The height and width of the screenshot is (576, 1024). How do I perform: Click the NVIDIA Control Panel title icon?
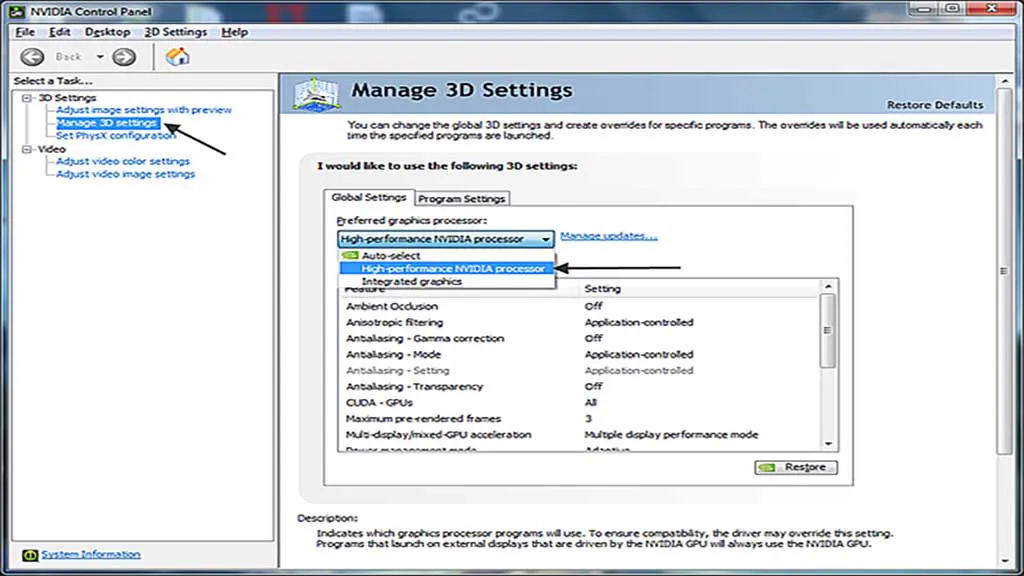point(16,11)
